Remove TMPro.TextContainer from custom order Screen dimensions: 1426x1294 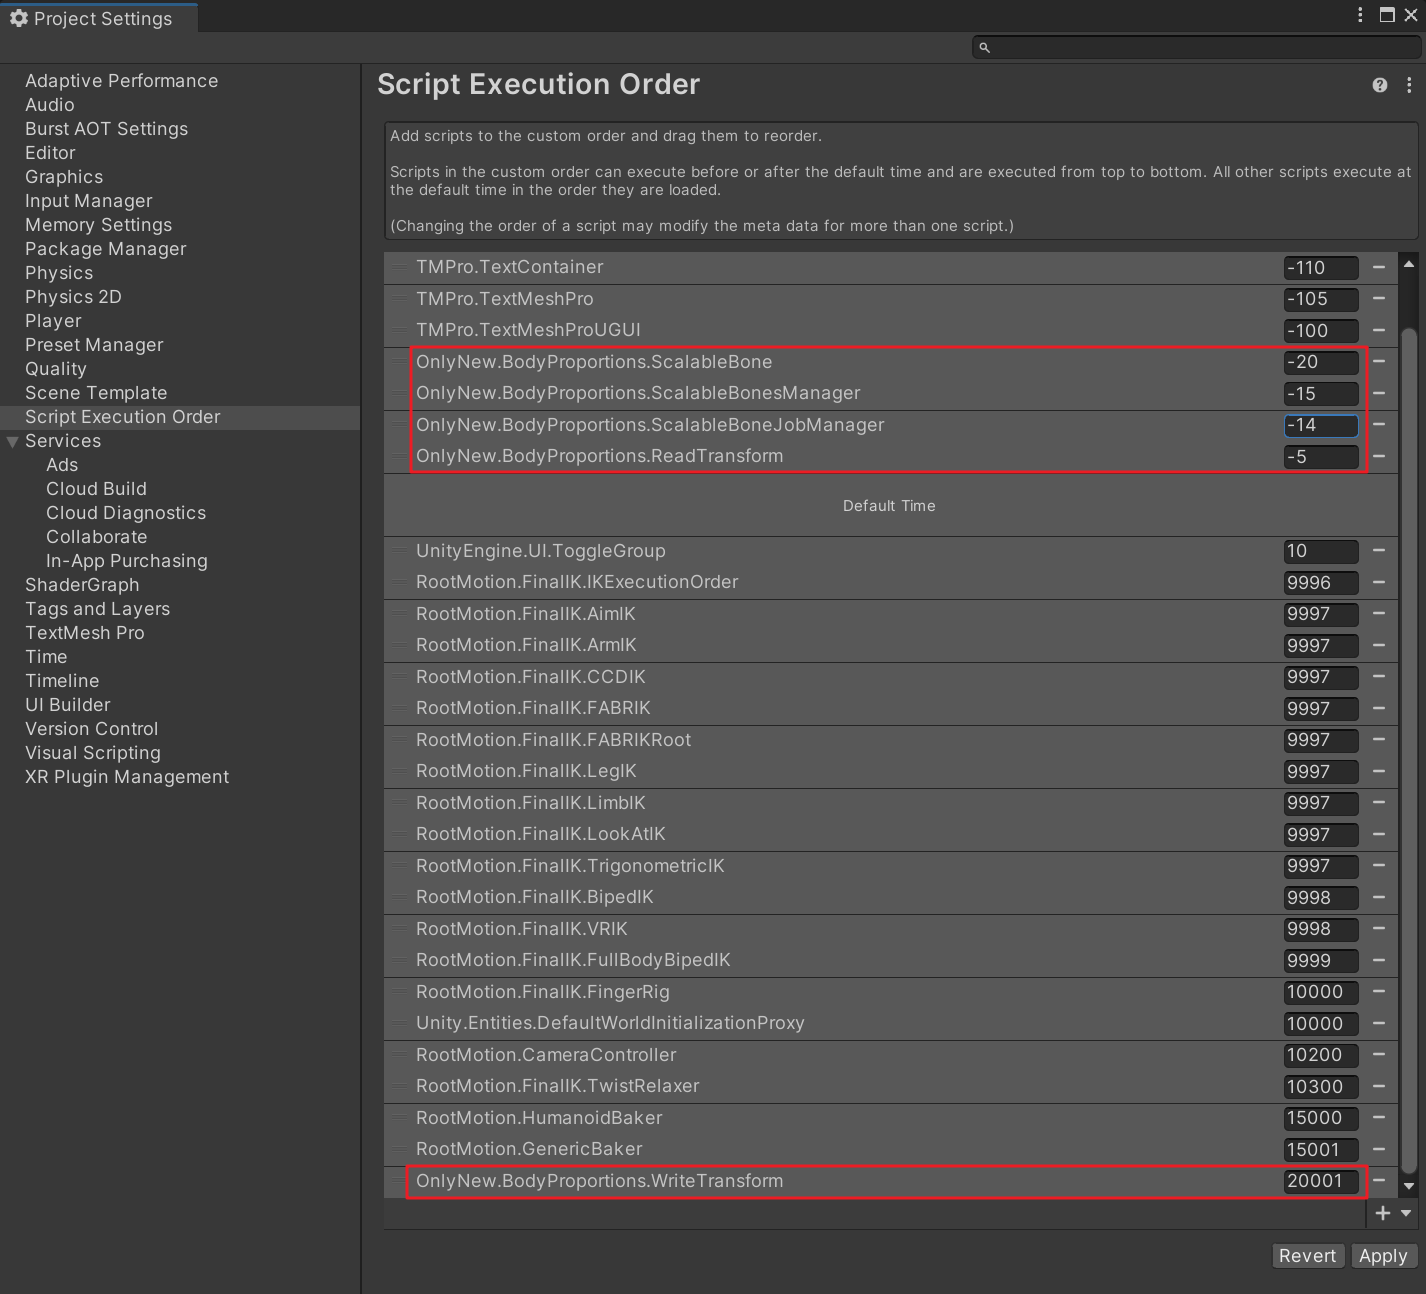pyautogui.click(x=1379, y=267)
